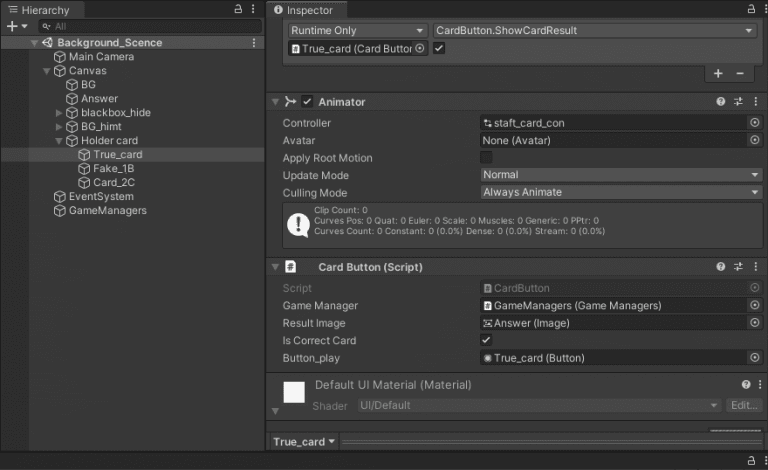This screenshot has height=470, width=768.
Task: Click the object picker for Result Image field
Action: pos(755,323)
